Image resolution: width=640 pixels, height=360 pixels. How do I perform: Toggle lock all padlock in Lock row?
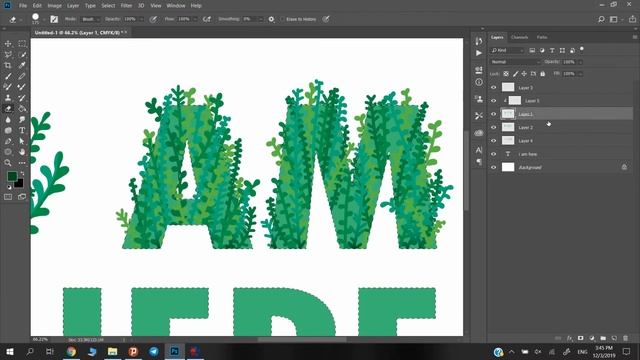click(542, 74)
